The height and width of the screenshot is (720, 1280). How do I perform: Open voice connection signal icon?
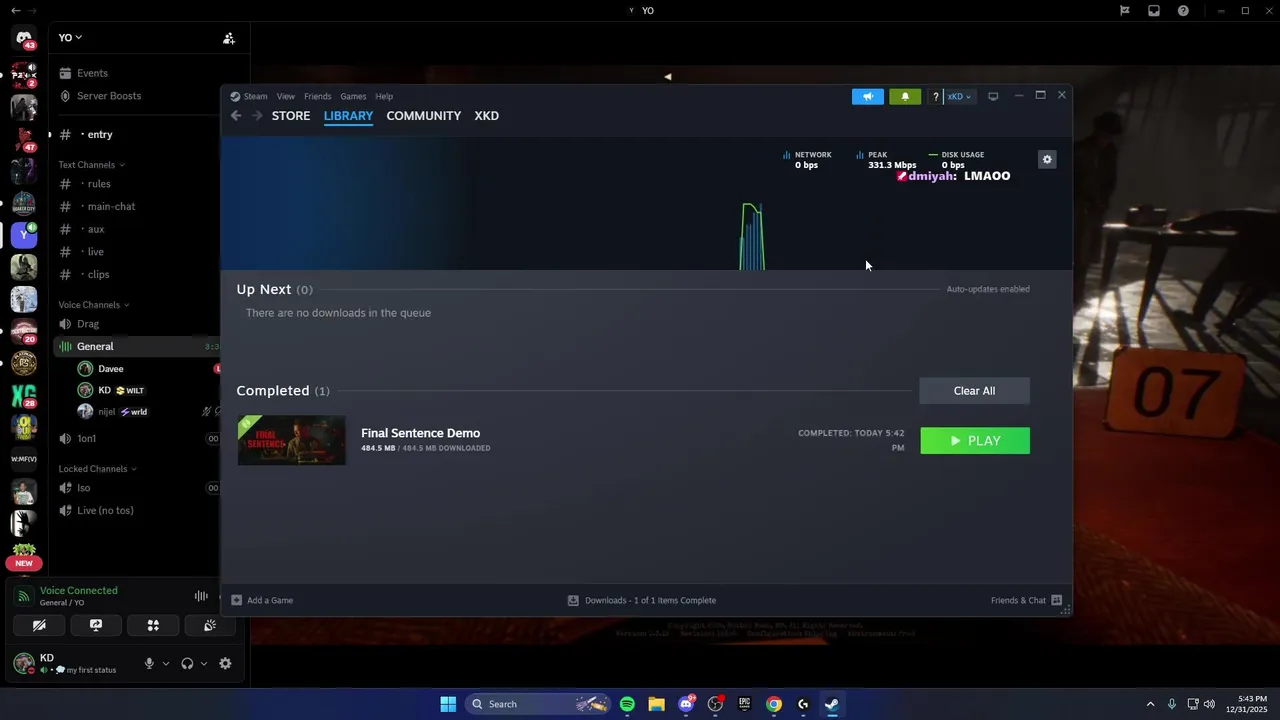[24, 596]
